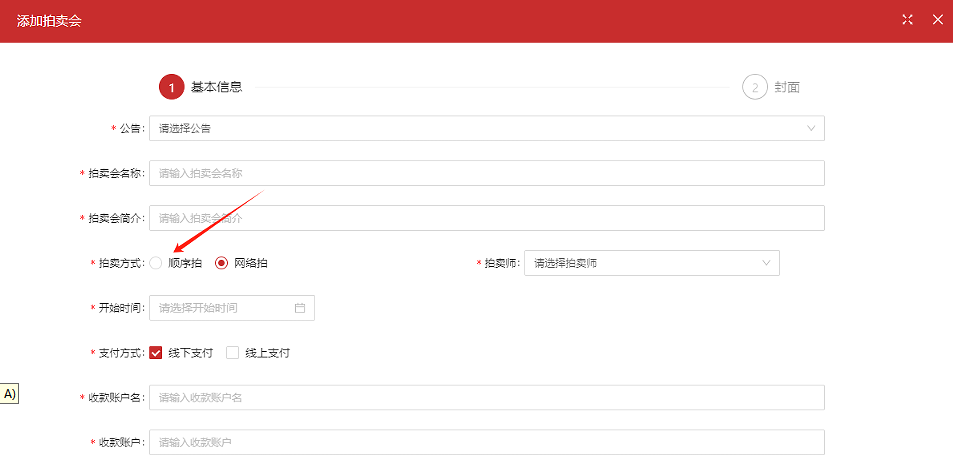Click the fullscreen expand icon in header

tap(907, 19)
